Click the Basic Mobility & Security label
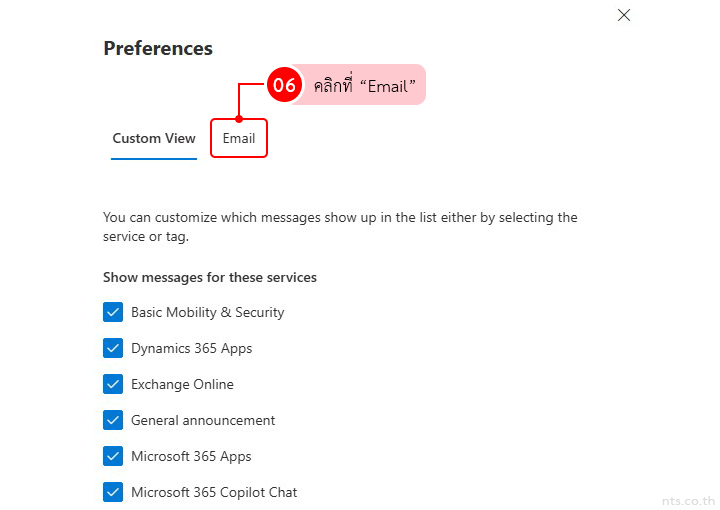Viewport: 720px width, 510px height. click(207, 312)
